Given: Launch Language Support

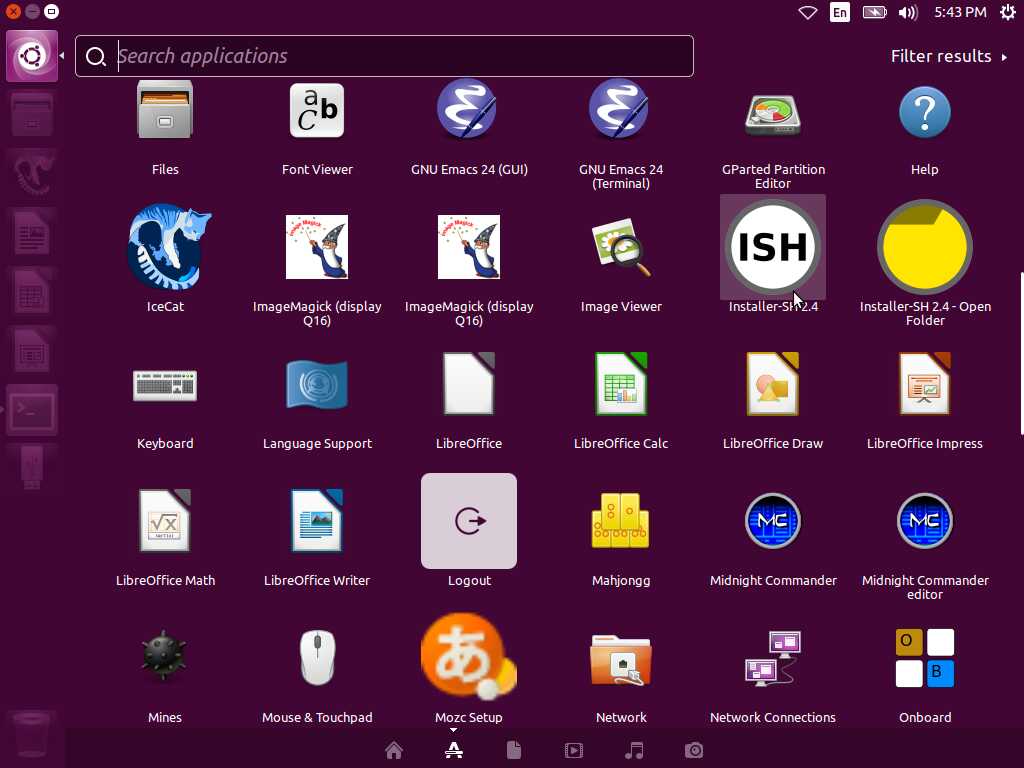Looking at the screenshot, I should (317, 384).
